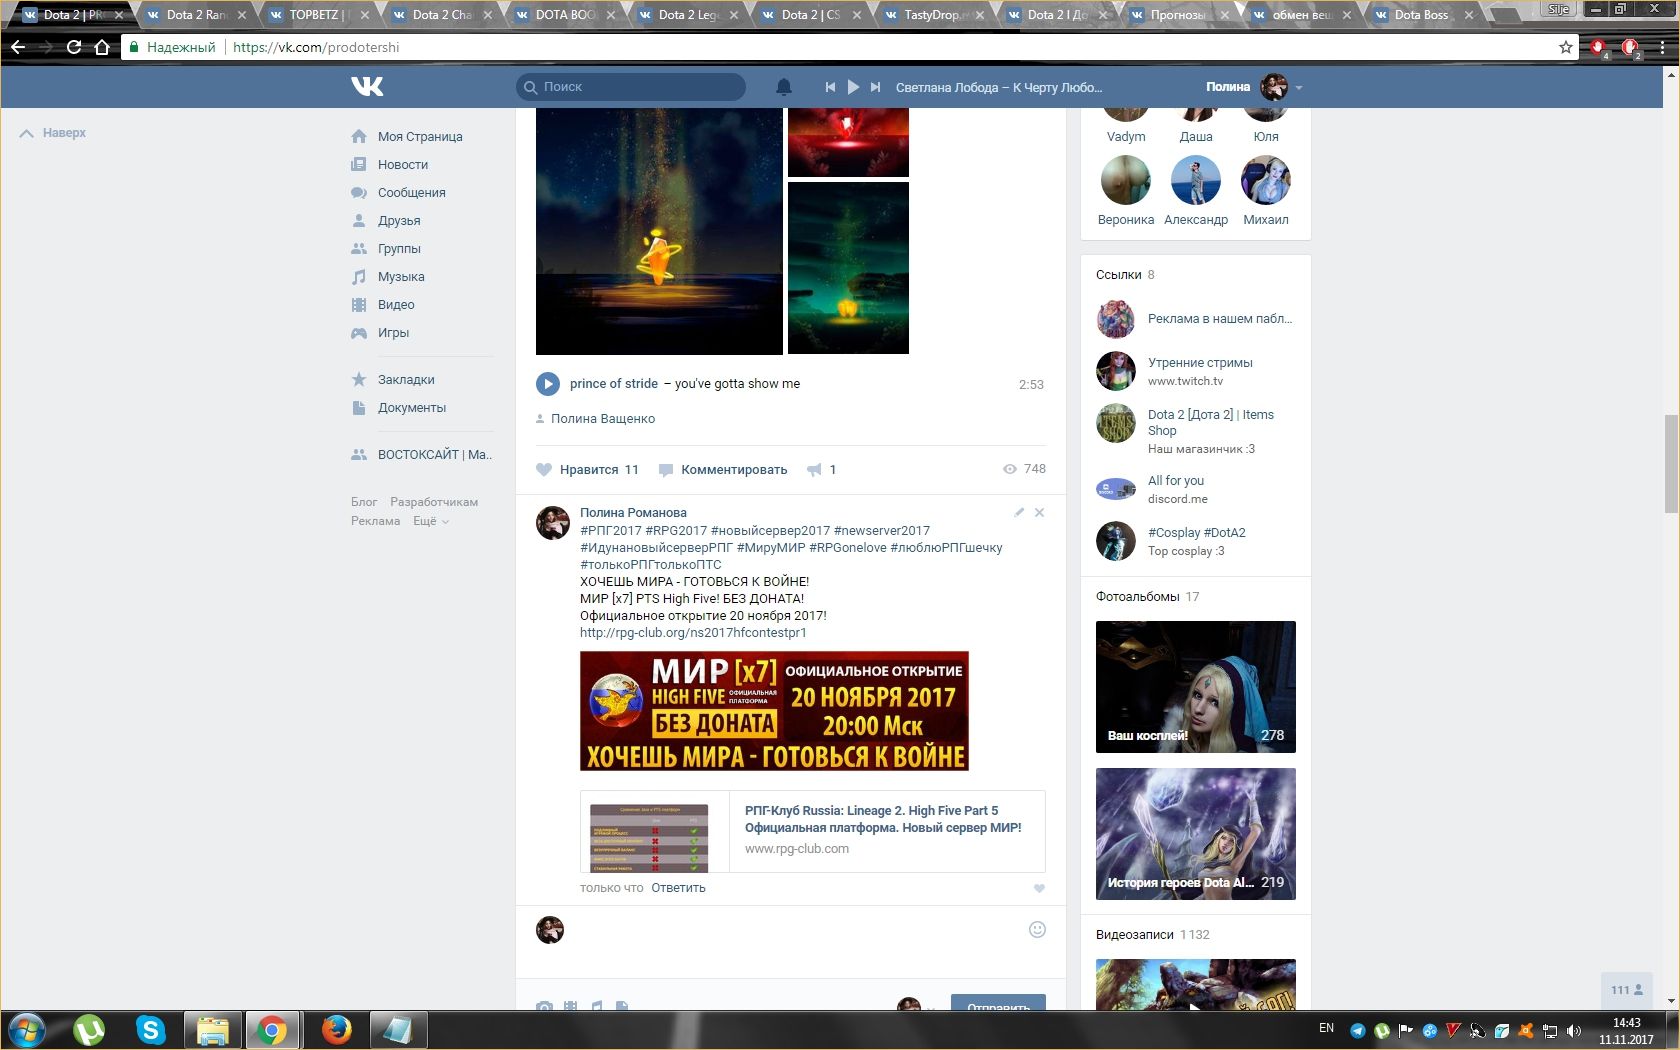The height and width of the screenshot is (1050, 1680).
Task: Bookmark page with star icon
Action: (x=1566, y=47)
